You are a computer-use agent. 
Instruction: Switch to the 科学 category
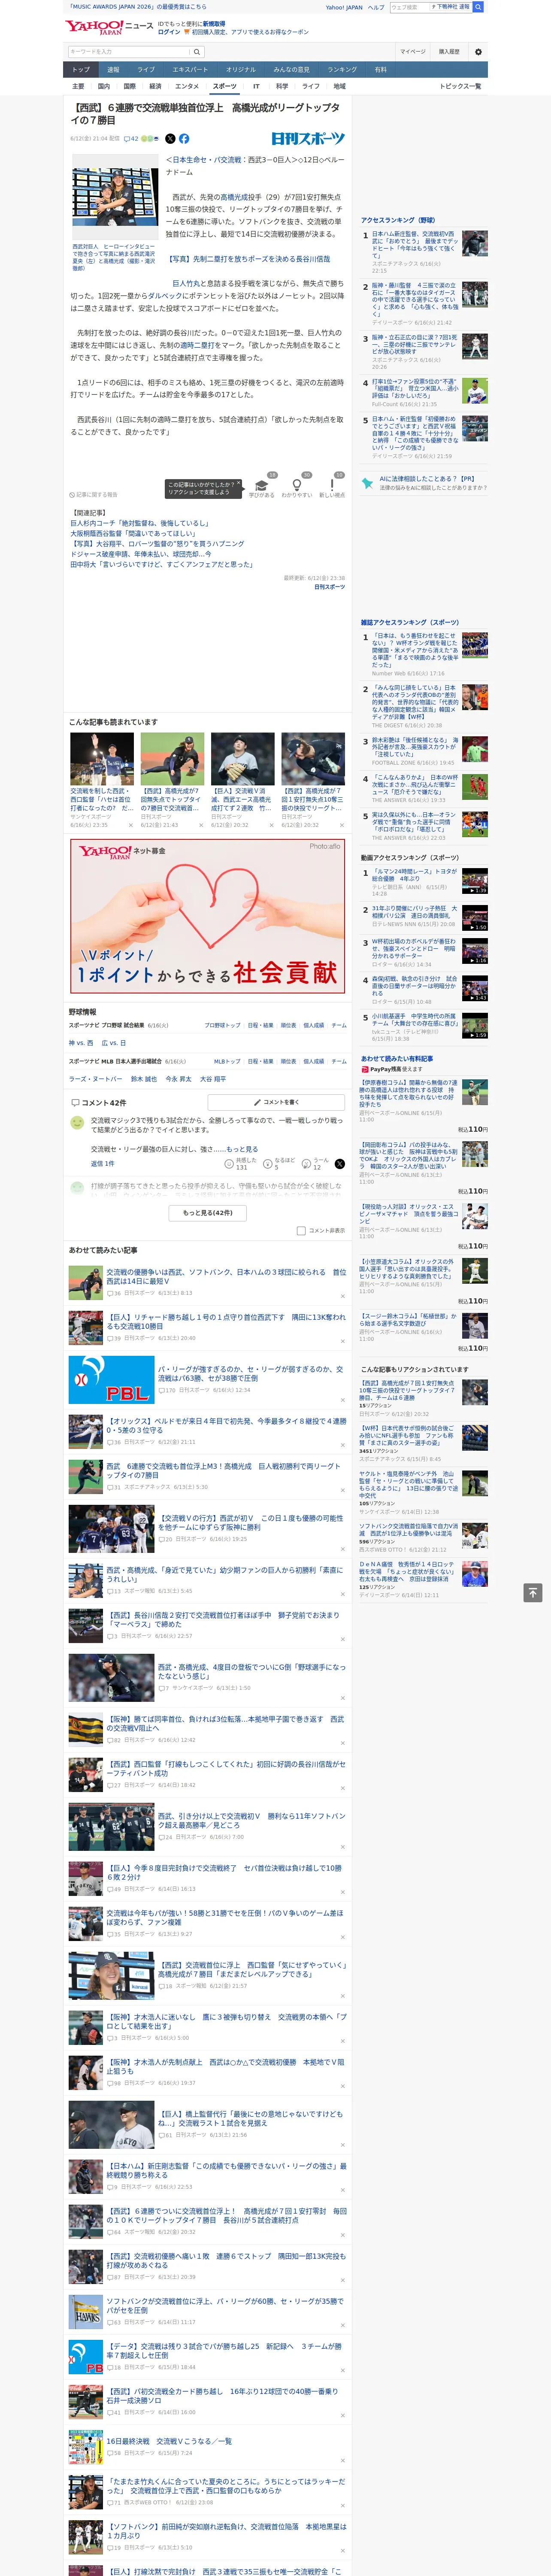pos(282,86)
